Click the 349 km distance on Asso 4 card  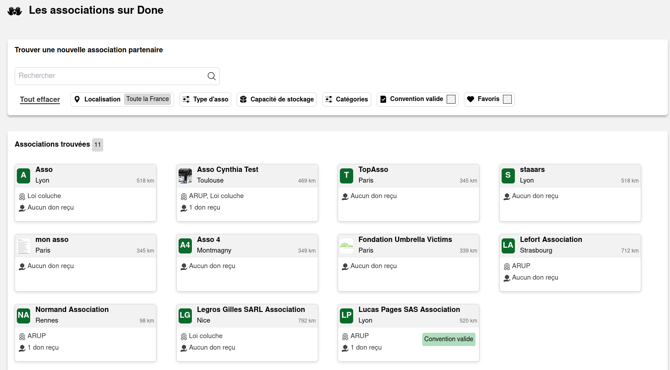tap(307, 251)
